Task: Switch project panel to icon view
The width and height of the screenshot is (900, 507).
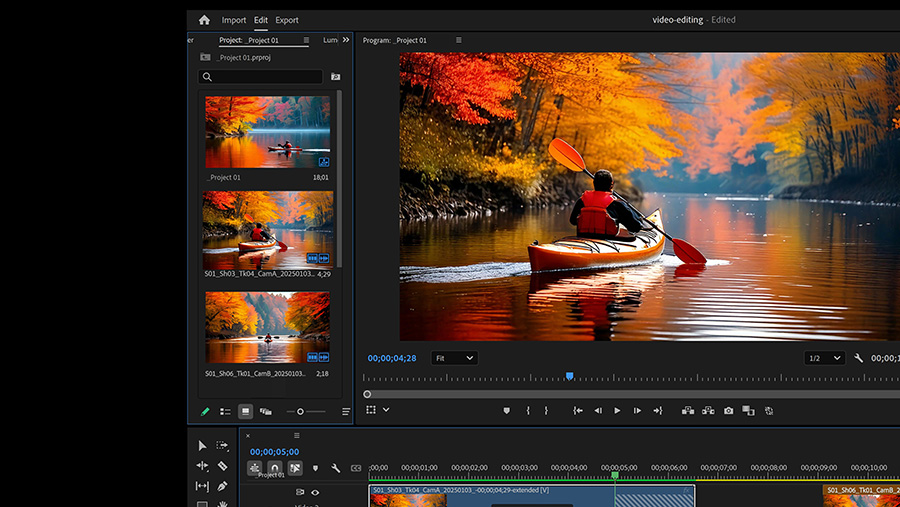Action: point(245,411)
